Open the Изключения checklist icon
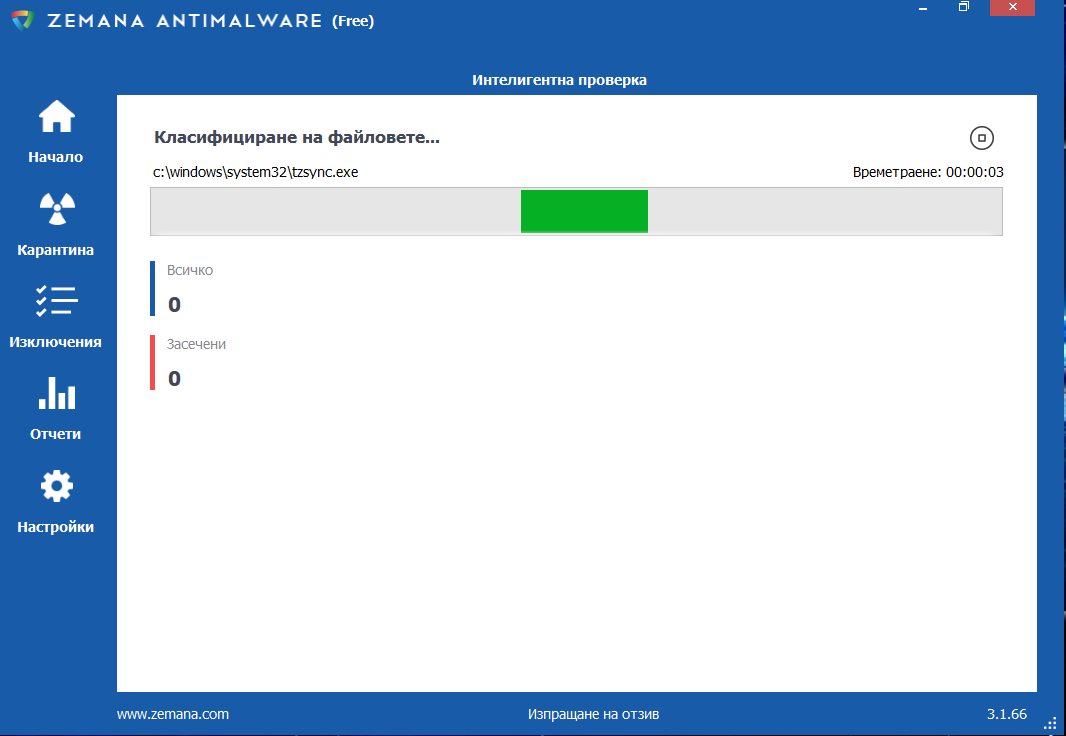The height and width of the screenshot is (736, 1066). (x=56, y=300)
